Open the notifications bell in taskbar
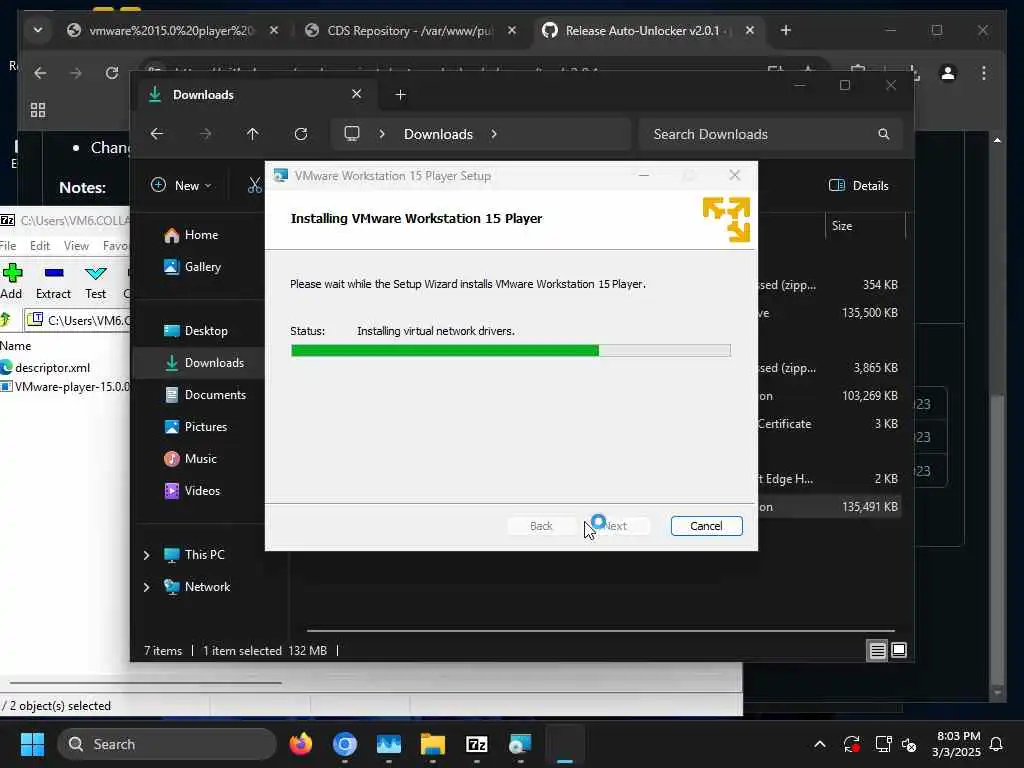 (x=996, y=744)
